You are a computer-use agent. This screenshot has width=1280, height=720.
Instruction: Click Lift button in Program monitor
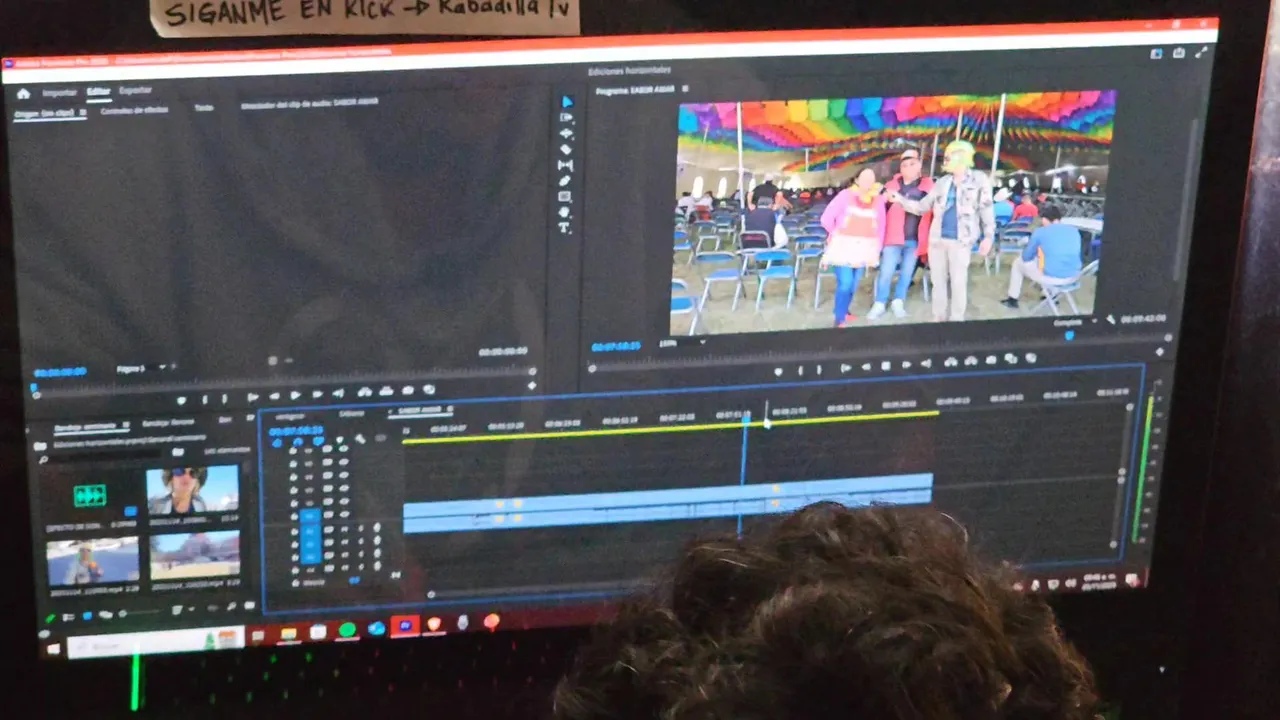[x=949, y=362]
